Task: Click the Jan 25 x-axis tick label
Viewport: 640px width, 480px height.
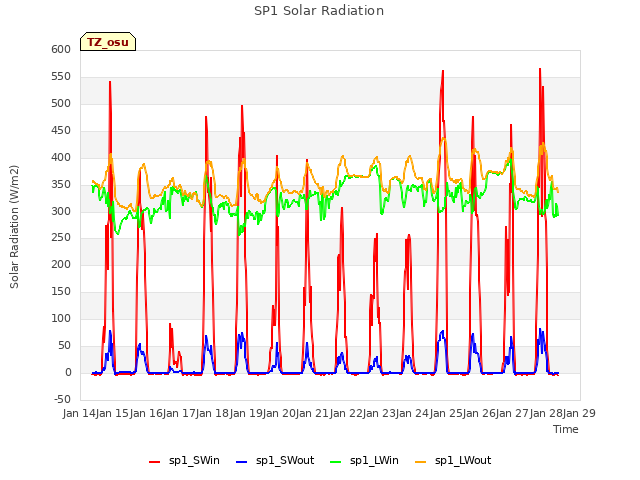Action: (x=446, y=413)
